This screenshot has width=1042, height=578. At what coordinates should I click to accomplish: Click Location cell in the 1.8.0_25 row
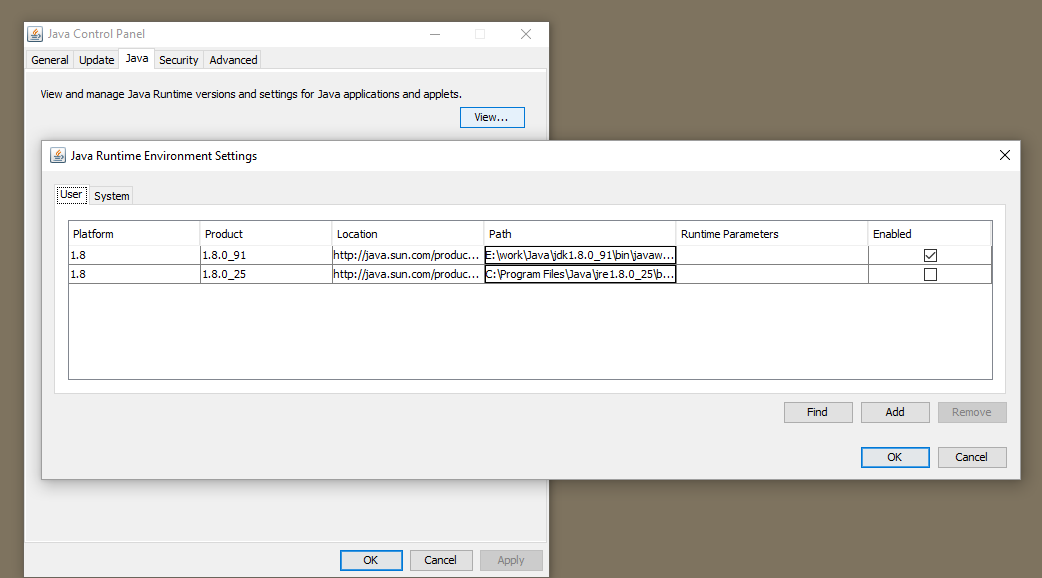pos(408,274)
